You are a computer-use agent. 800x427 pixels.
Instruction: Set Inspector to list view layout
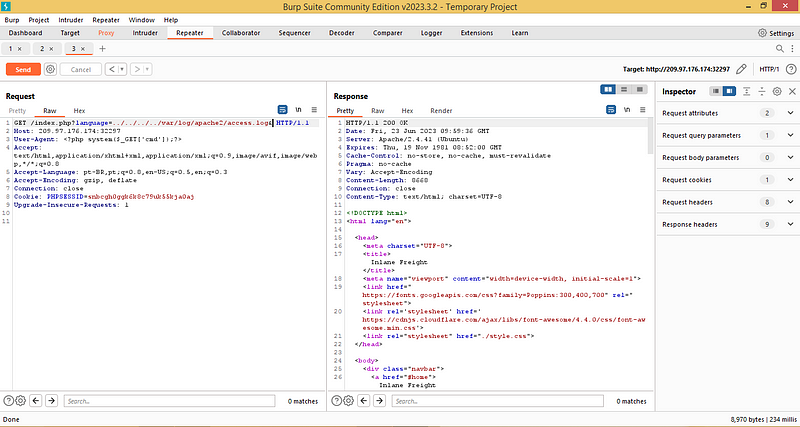[716, 91]
